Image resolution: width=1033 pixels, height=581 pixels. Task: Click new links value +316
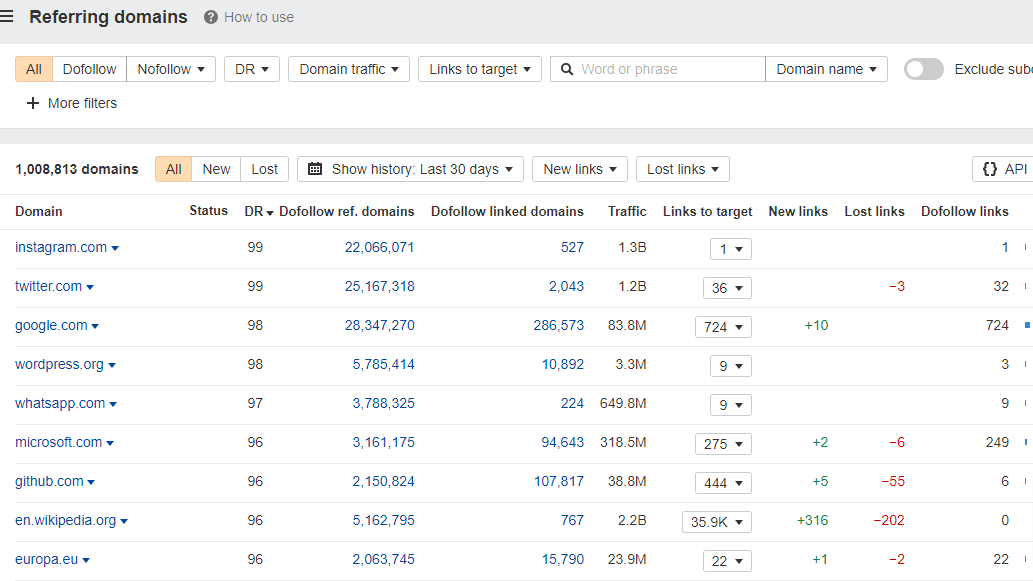coord(812,520)
